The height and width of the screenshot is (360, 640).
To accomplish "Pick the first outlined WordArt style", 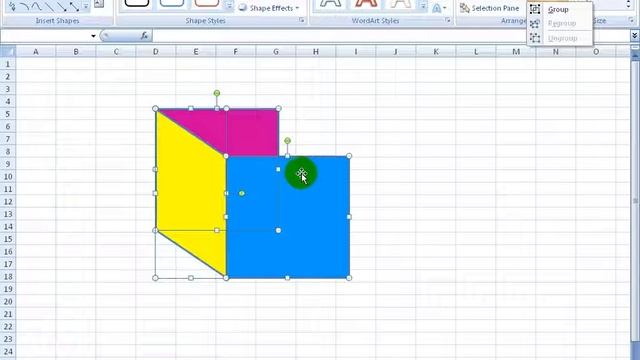I will [331, 4].
